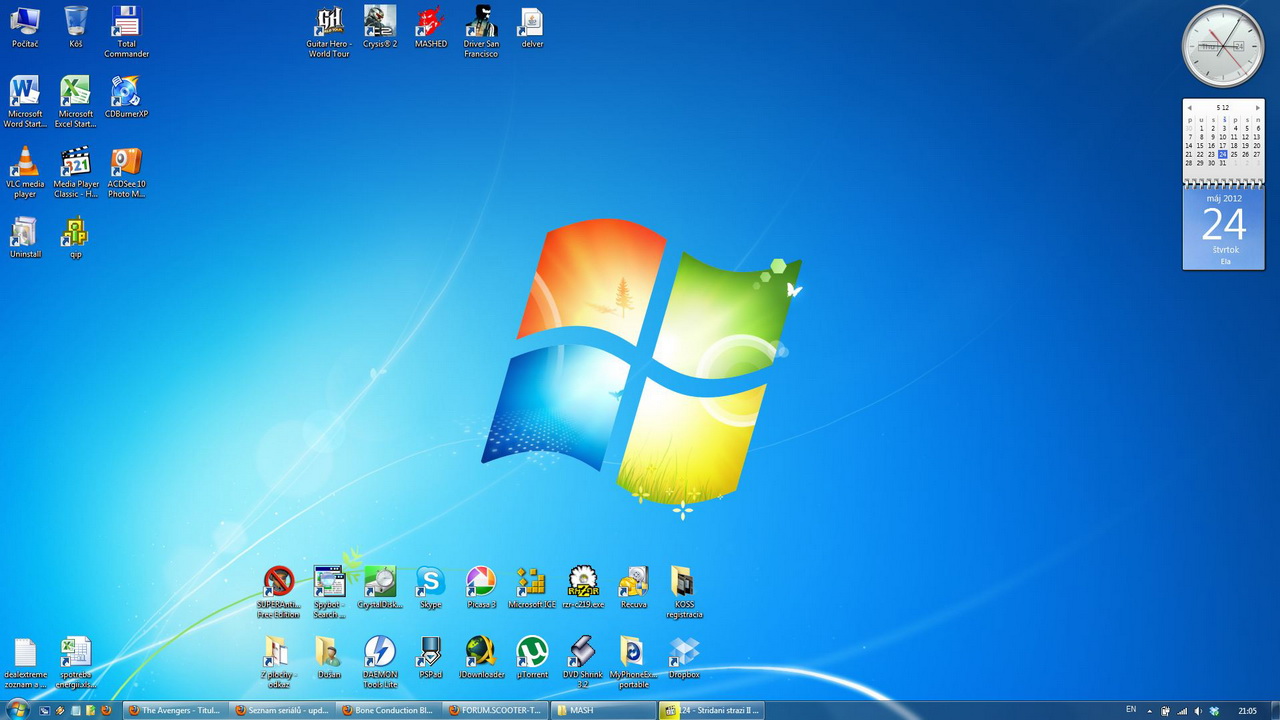Click the taskbar clock showing 21:05
The height and width of the screenshot is (720, 1280).
pyautogui.click(x=1247, y=711)
